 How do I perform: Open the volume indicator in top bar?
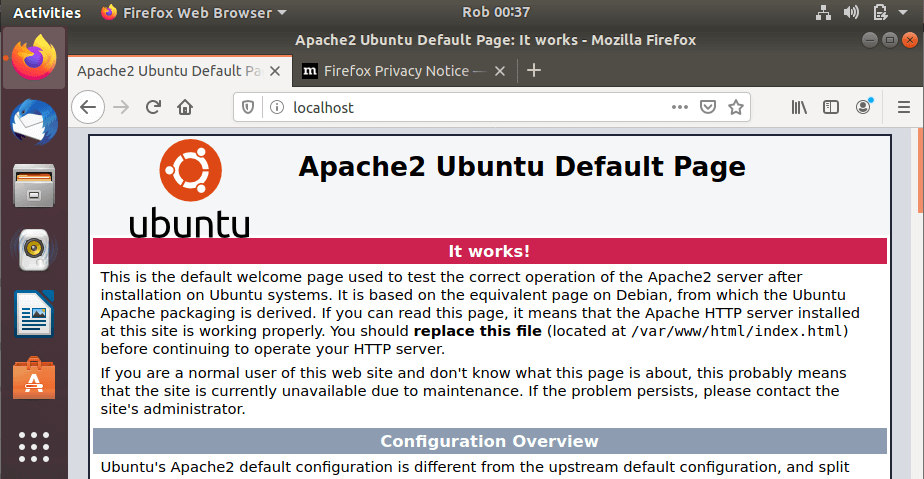pyautogui.click(x=852, y=12)
